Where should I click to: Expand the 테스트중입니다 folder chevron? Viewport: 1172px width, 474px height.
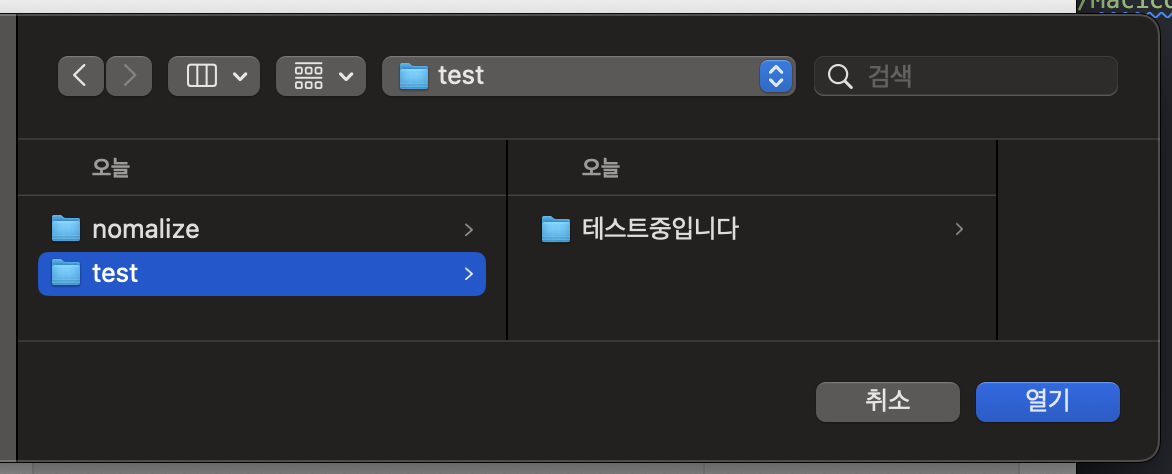959,229
